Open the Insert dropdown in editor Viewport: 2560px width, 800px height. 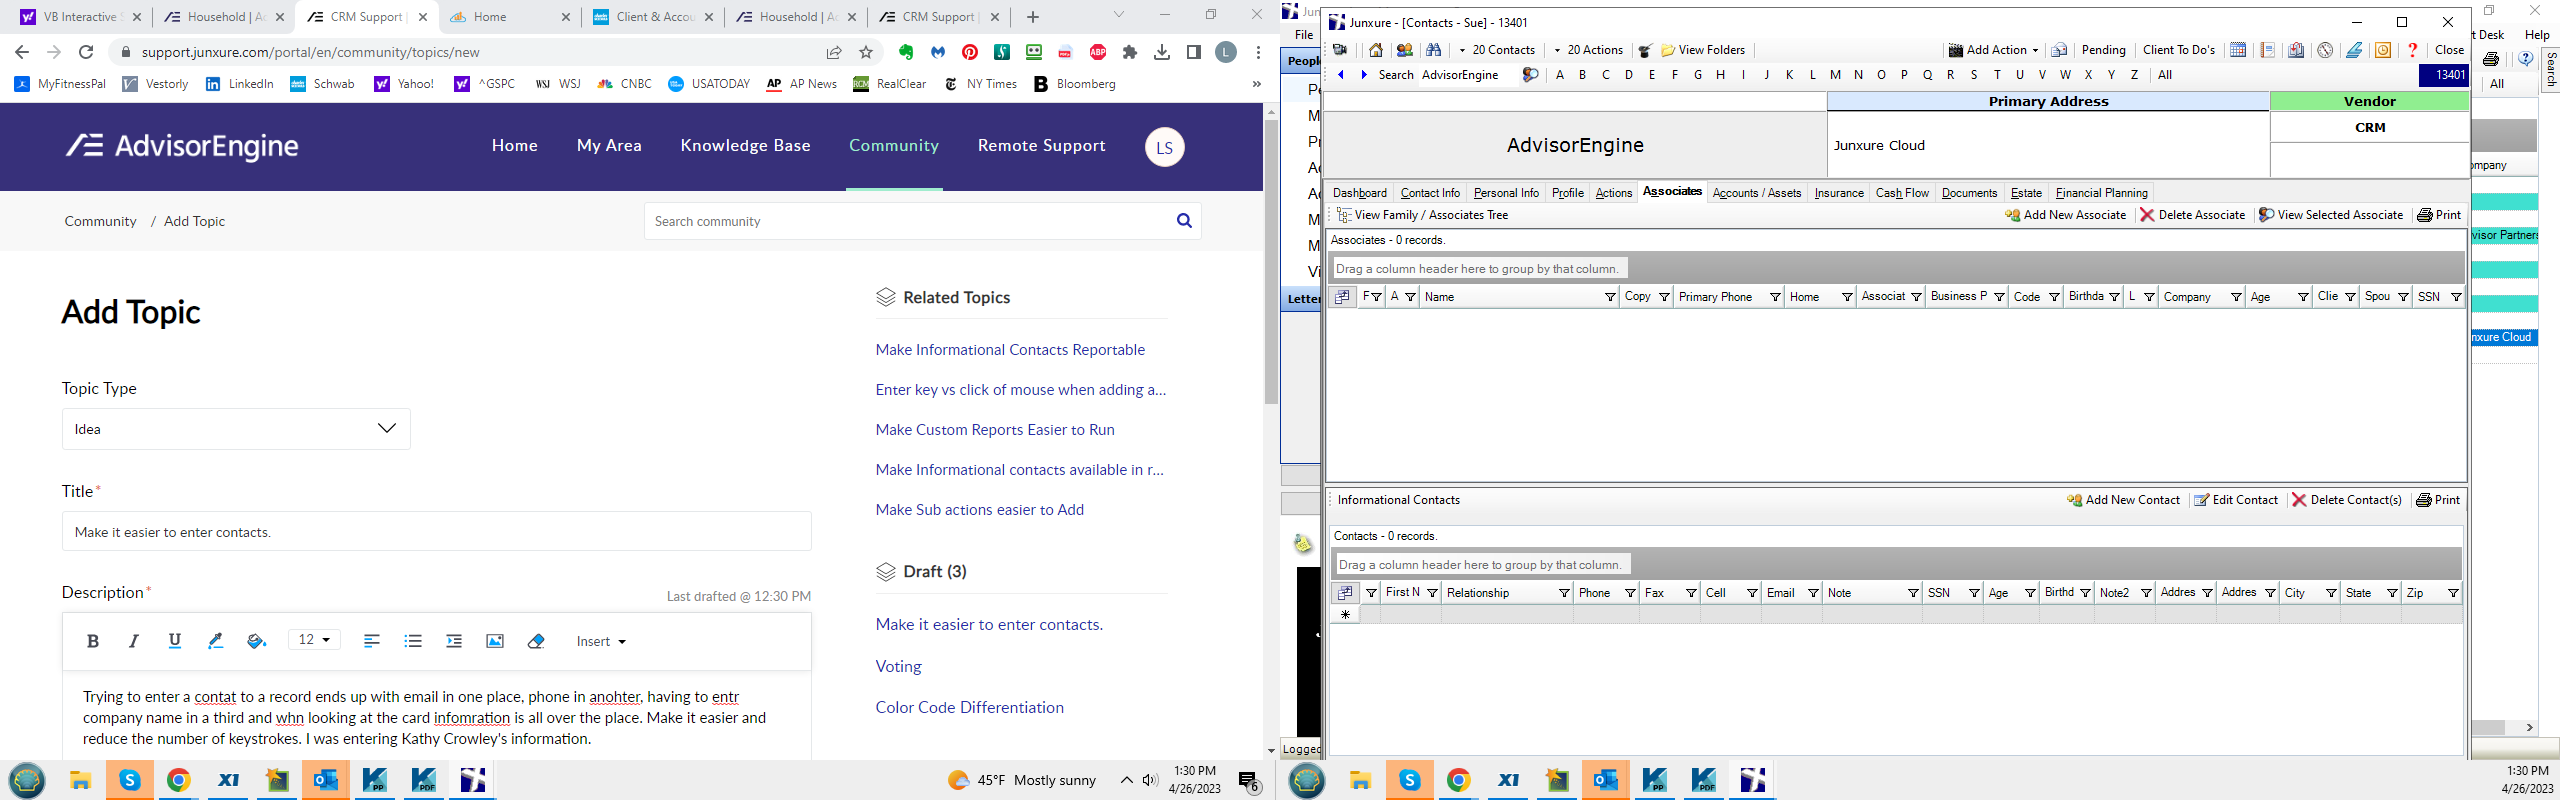[601, 641]
